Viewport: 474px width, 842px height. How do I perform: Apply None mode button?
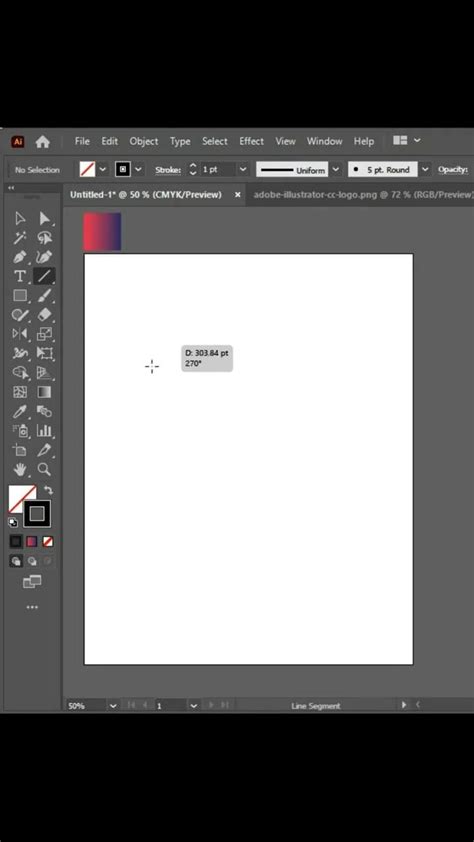48,541
